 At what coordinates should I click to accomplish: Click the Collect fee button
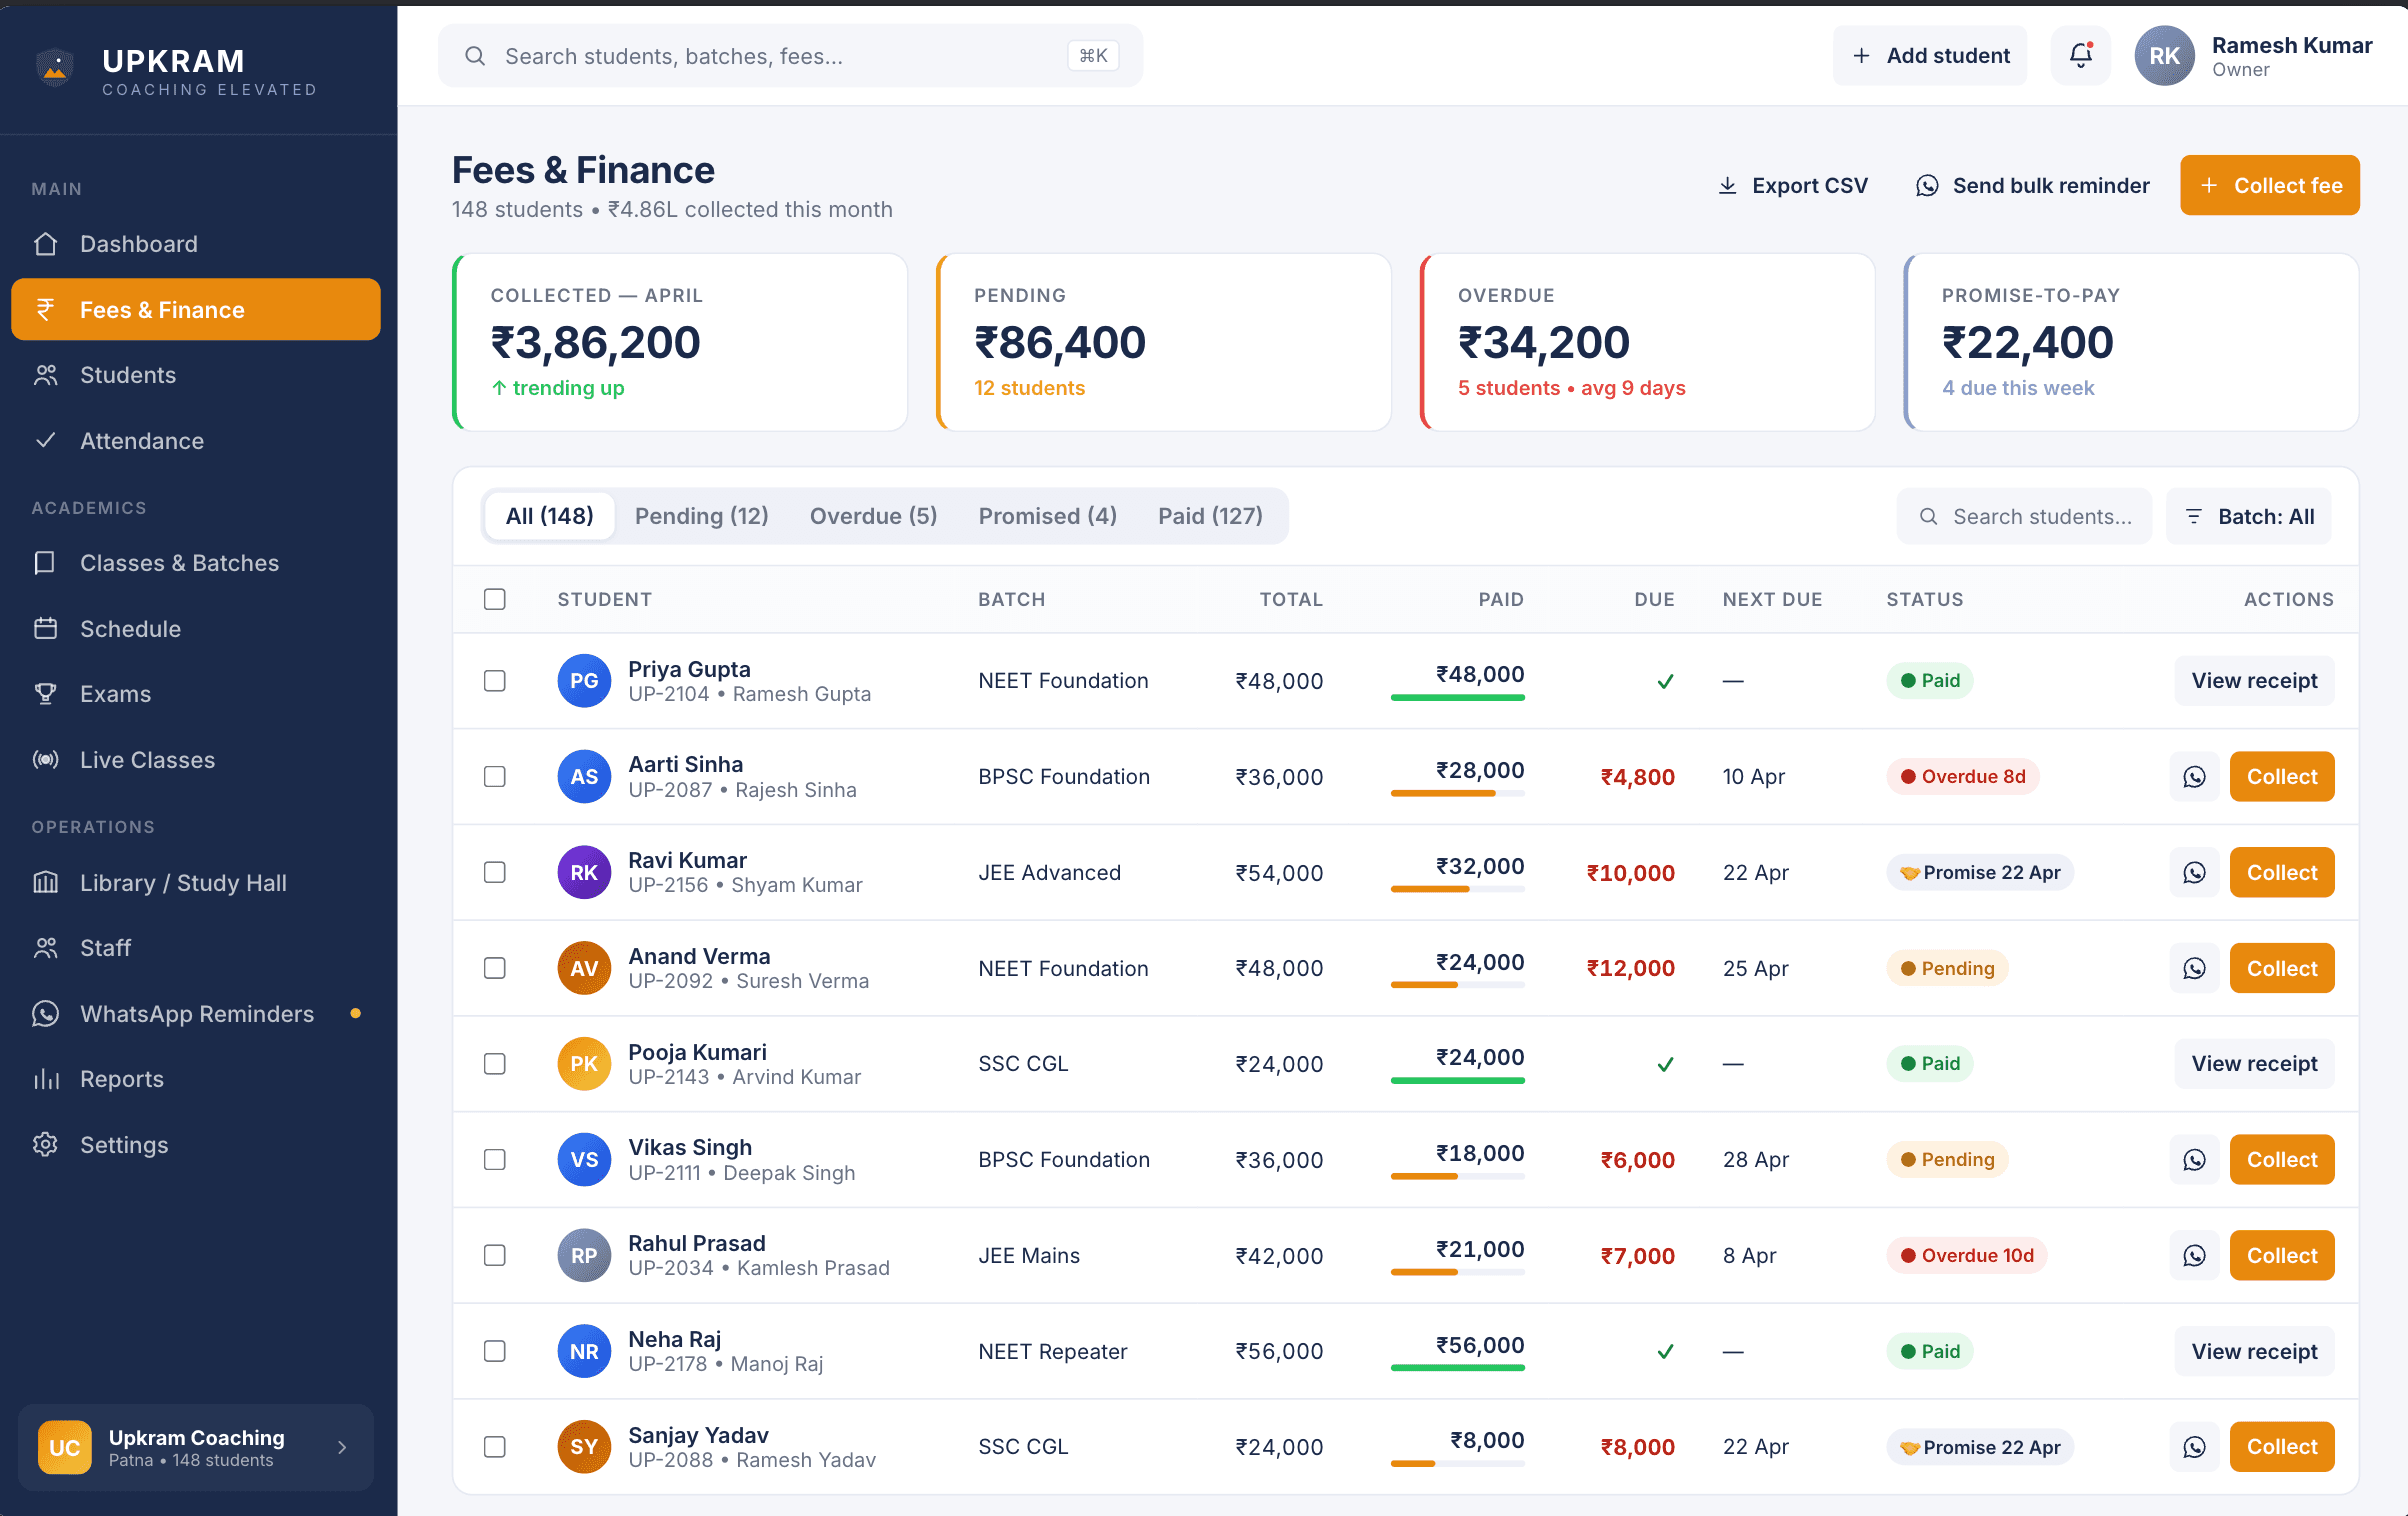(x=2269, y=185)
